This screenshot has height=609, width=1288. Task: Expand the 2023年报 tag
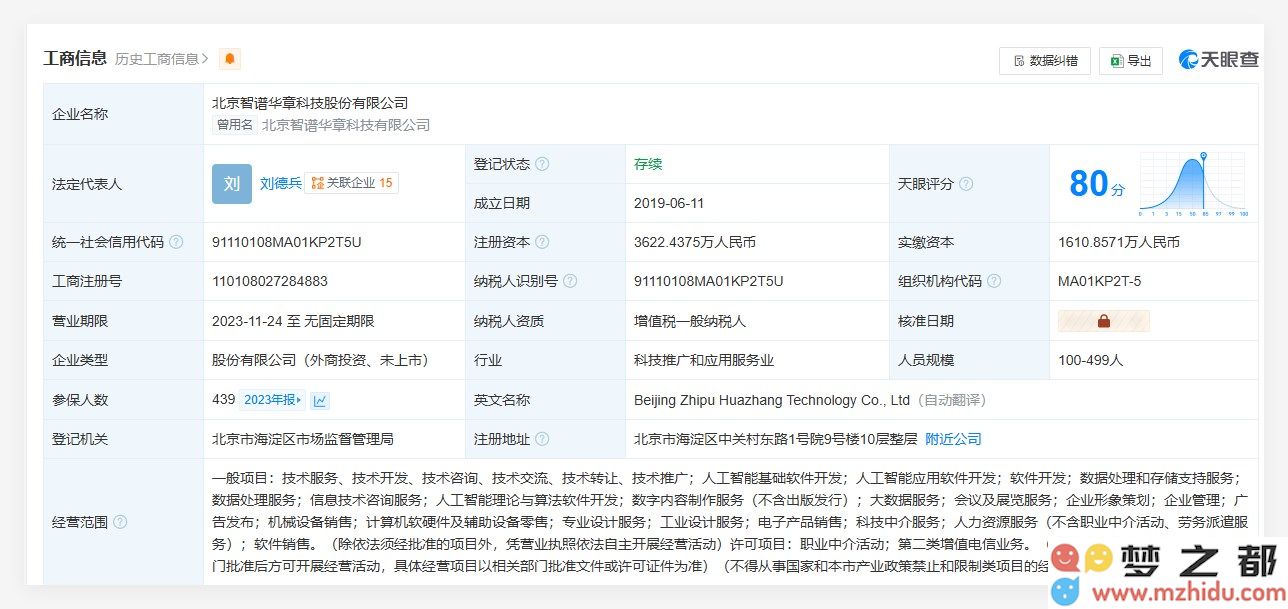tap(273, 400)
